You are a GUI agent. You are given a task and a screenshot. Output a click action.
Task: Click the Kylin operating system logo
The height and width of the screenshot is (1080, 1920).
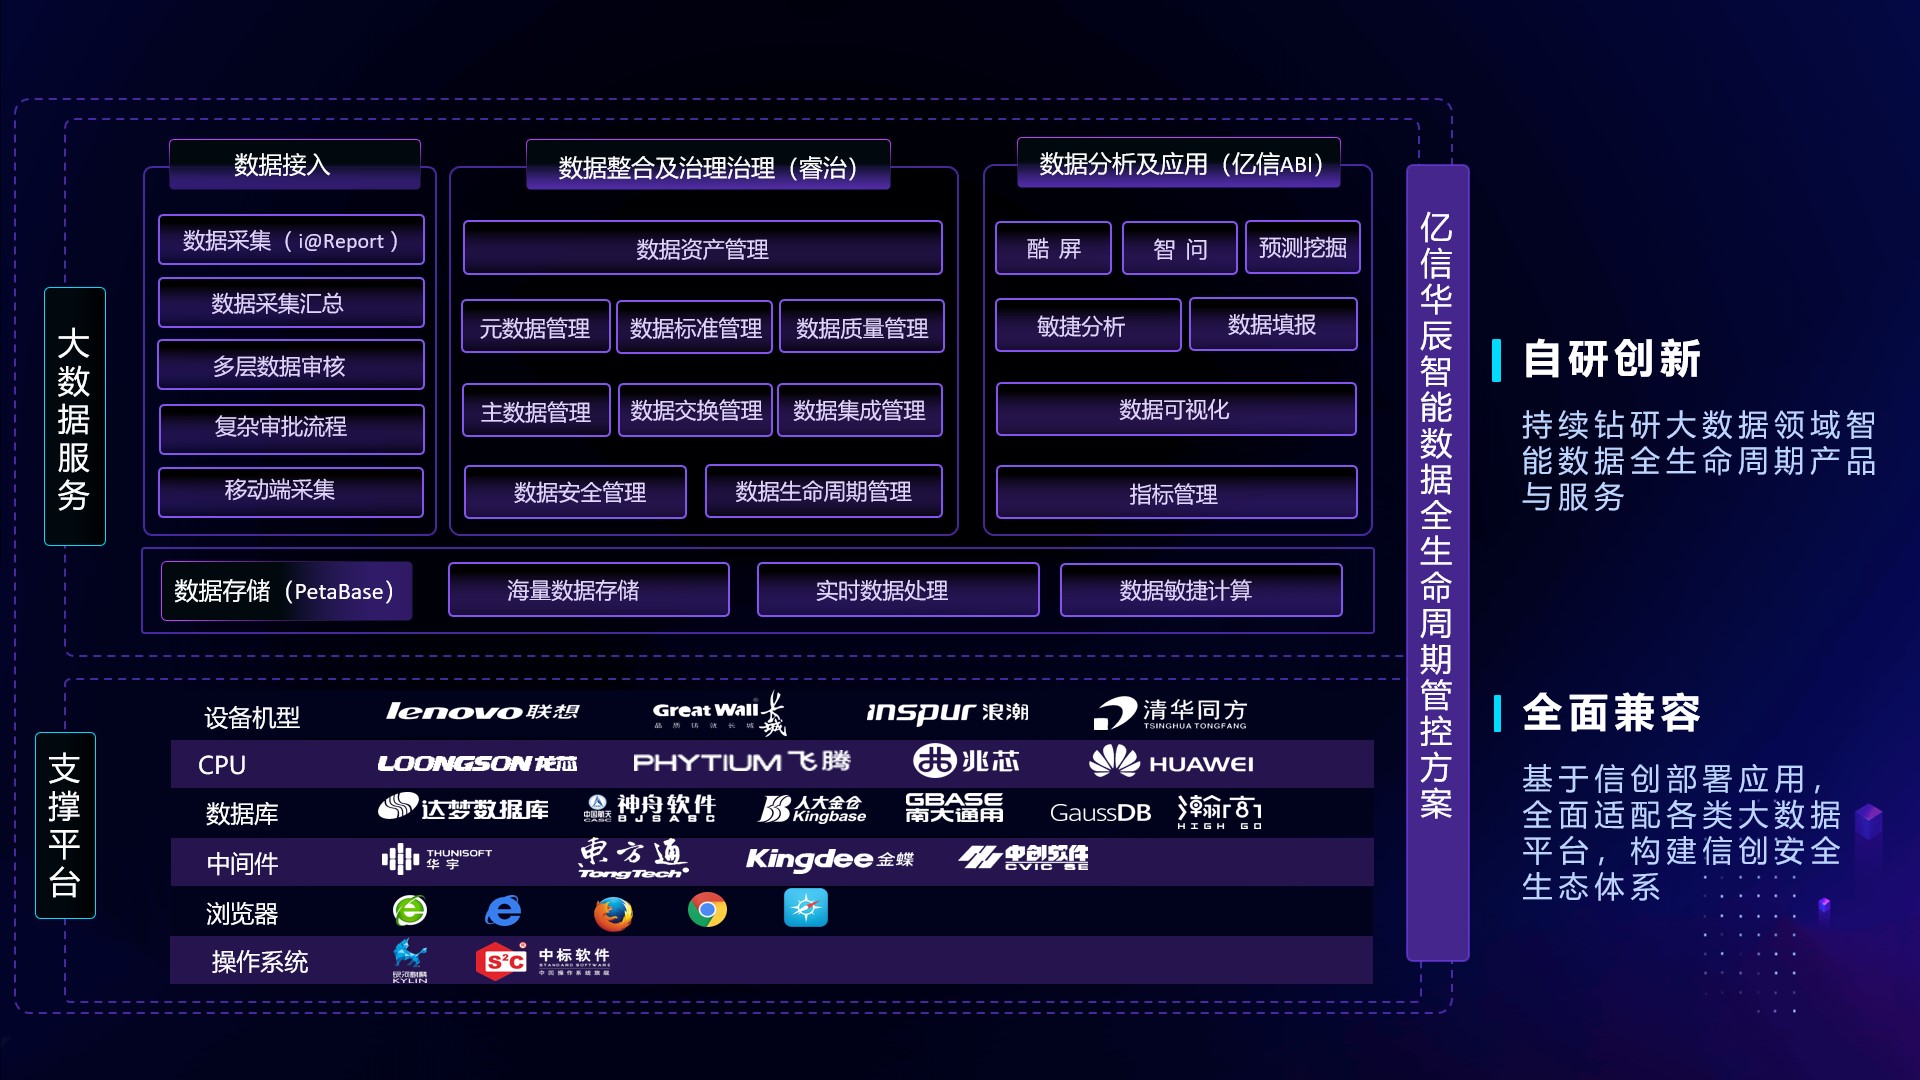(410, 960)
